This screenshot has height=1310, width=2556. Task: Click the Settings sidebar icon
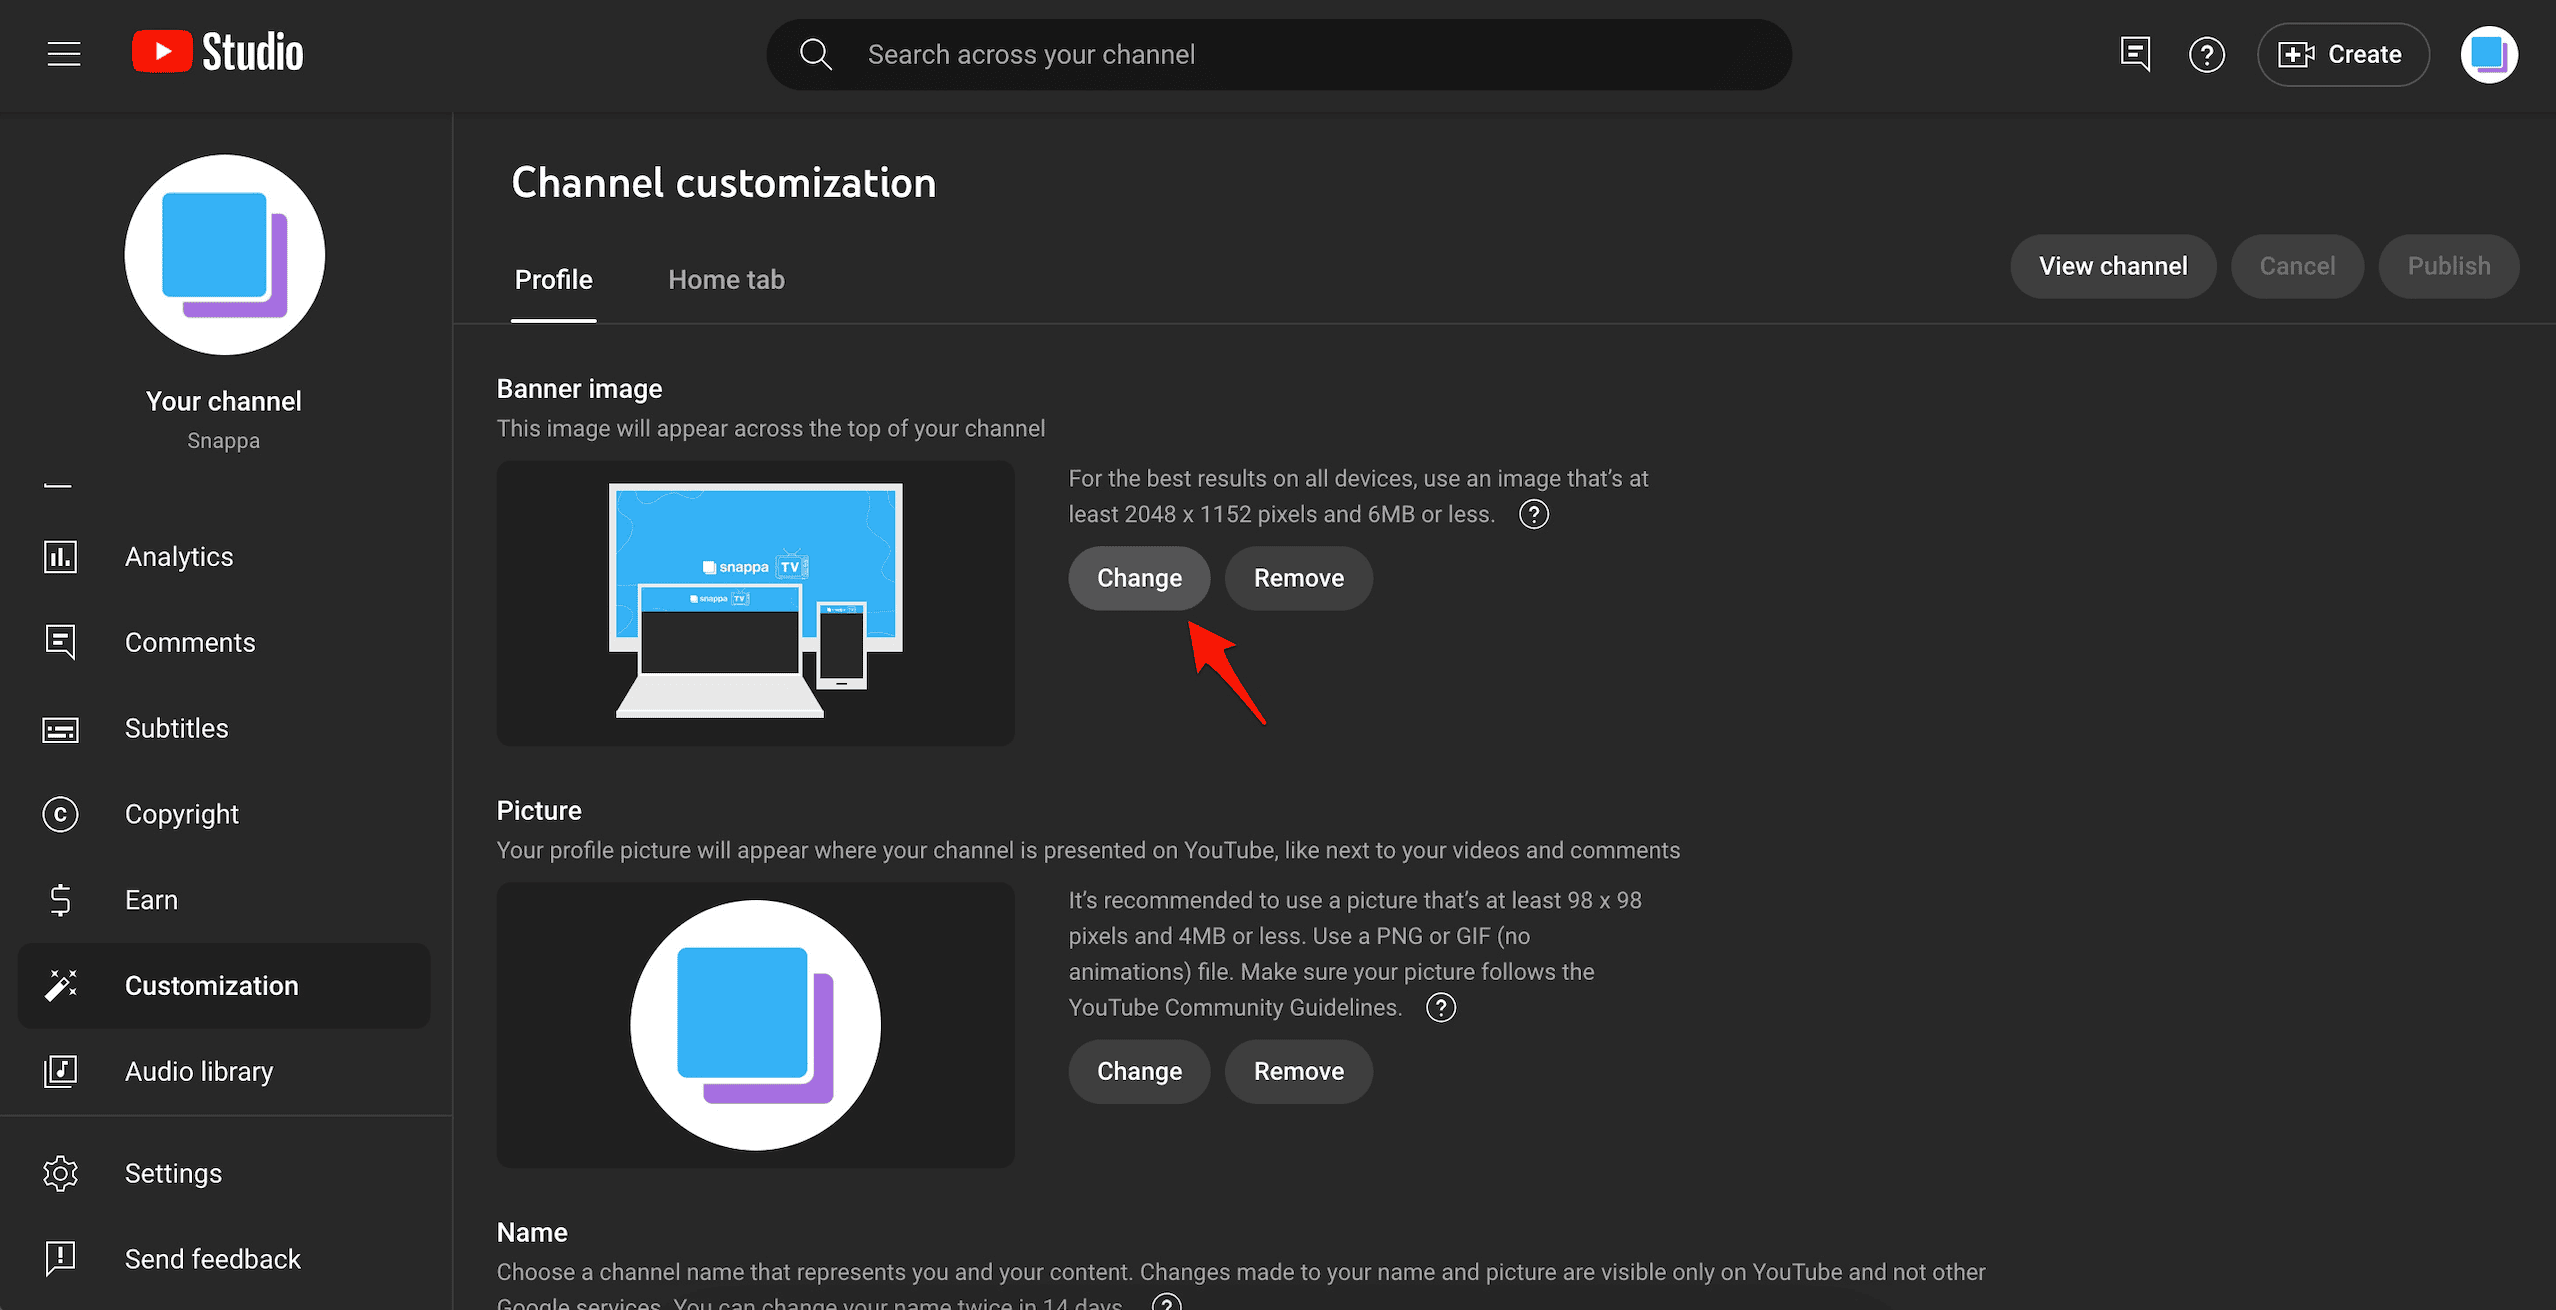tap(60, 1173)
